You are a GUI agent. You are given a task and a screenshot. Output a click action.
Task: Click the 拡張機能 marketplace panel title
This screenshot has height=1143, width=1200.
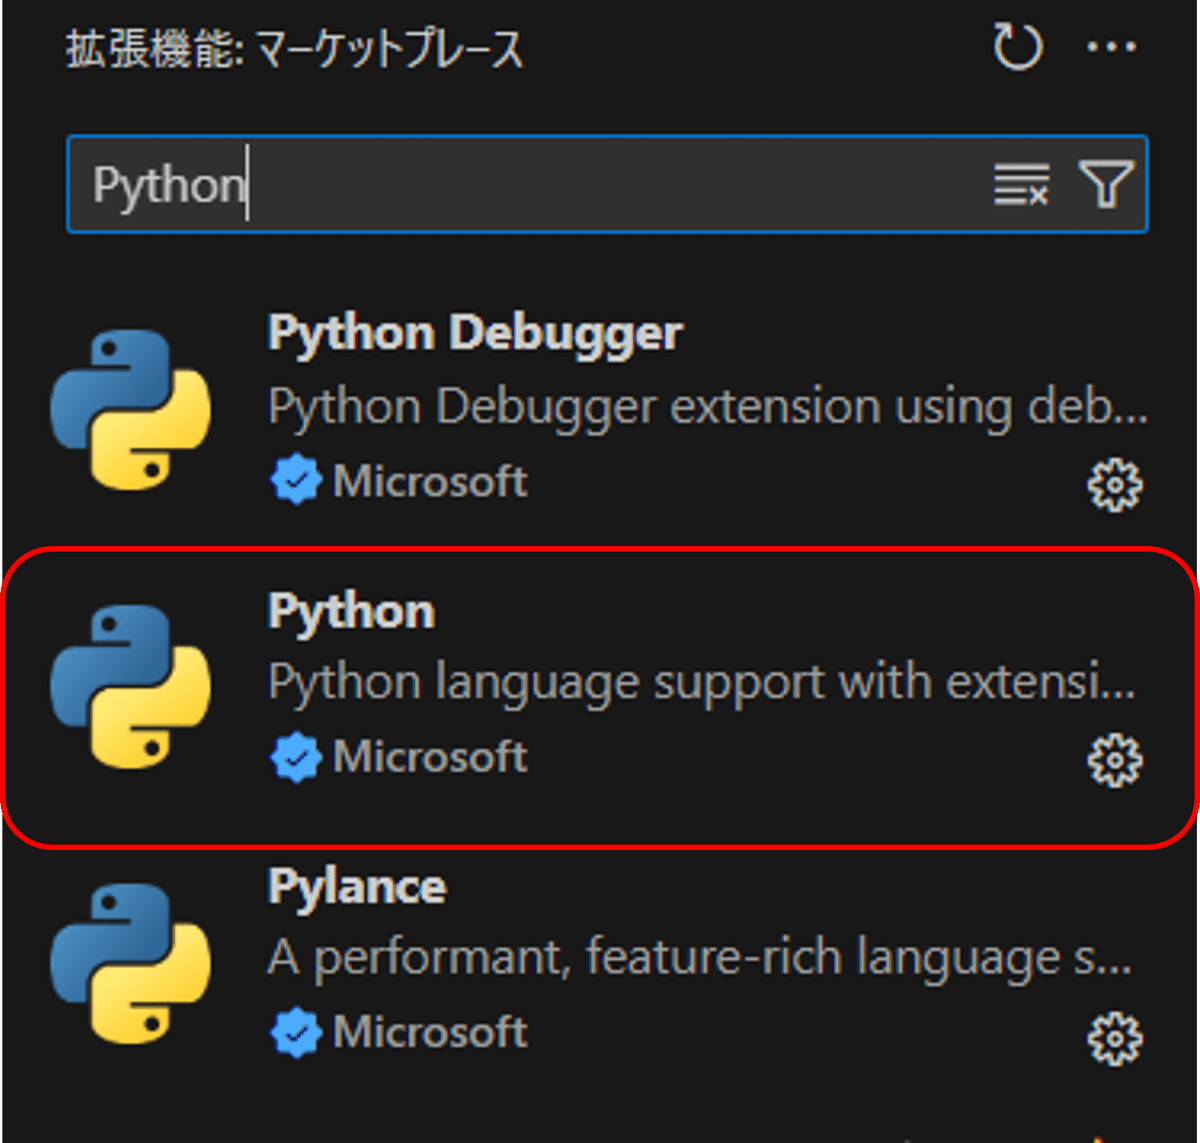tap(293, 50)
